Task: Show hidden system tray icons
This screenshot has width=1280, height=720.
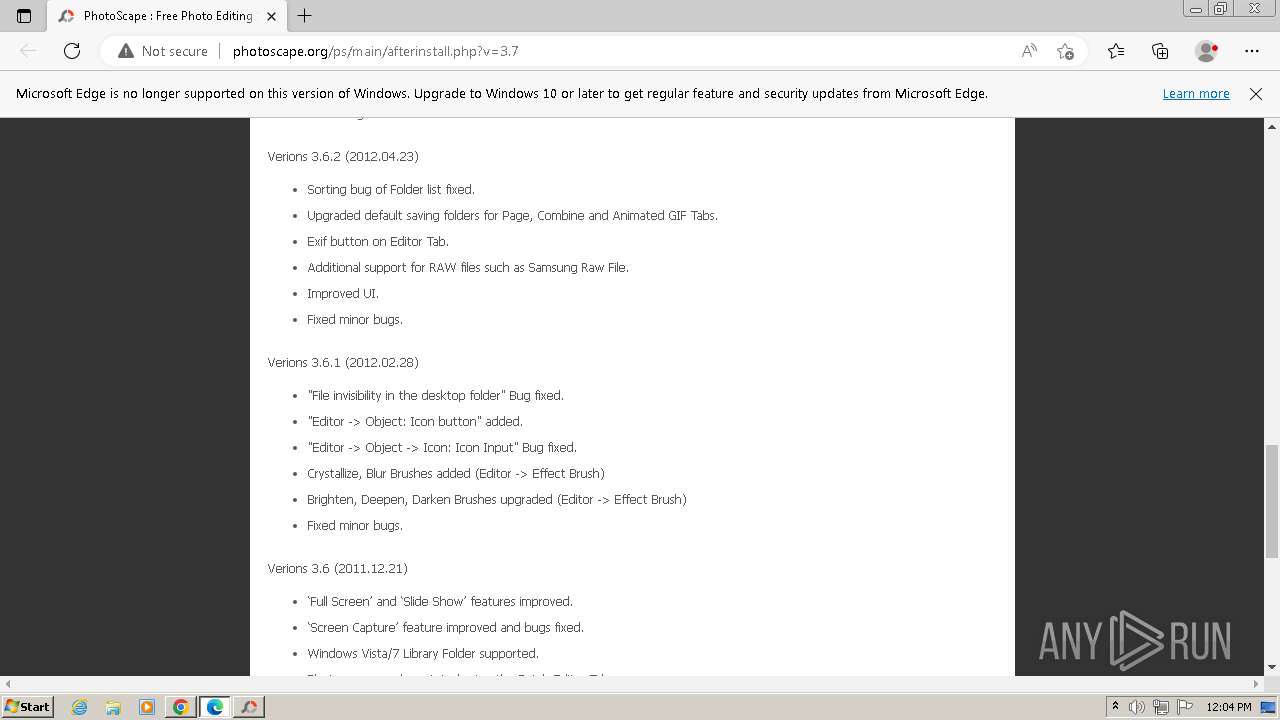Action: coord(1116,707)
